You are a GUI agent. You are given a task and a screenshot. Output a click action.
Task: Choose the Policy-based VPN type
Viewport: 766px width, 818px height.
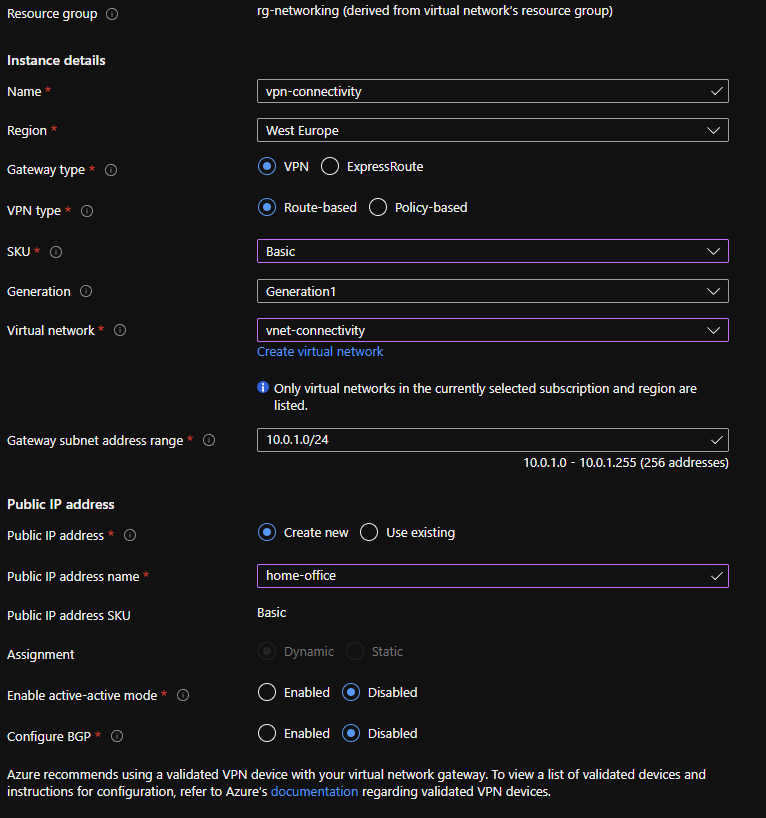pyautogui.click(x=378, y=208)
